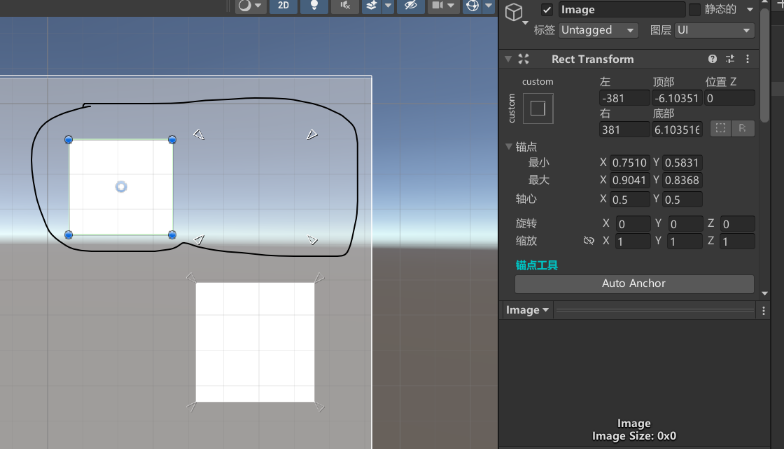Select the bottom-left anchor triangle handle
This screenshot has height=449, width=784.
[x=199, y=240]
